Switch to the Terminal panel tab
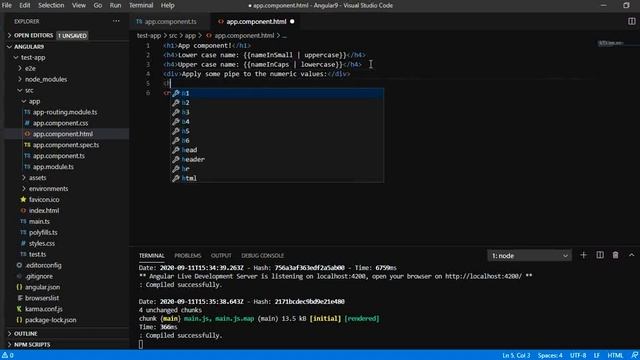Screen dimensions: 640x360 point(151,256)
